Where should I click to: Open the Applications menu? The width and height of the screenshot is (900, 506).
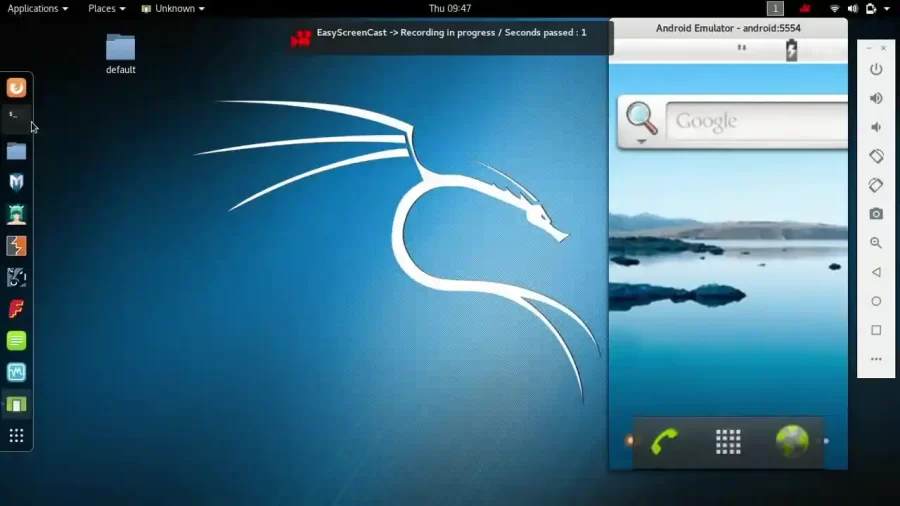[38, 8]
